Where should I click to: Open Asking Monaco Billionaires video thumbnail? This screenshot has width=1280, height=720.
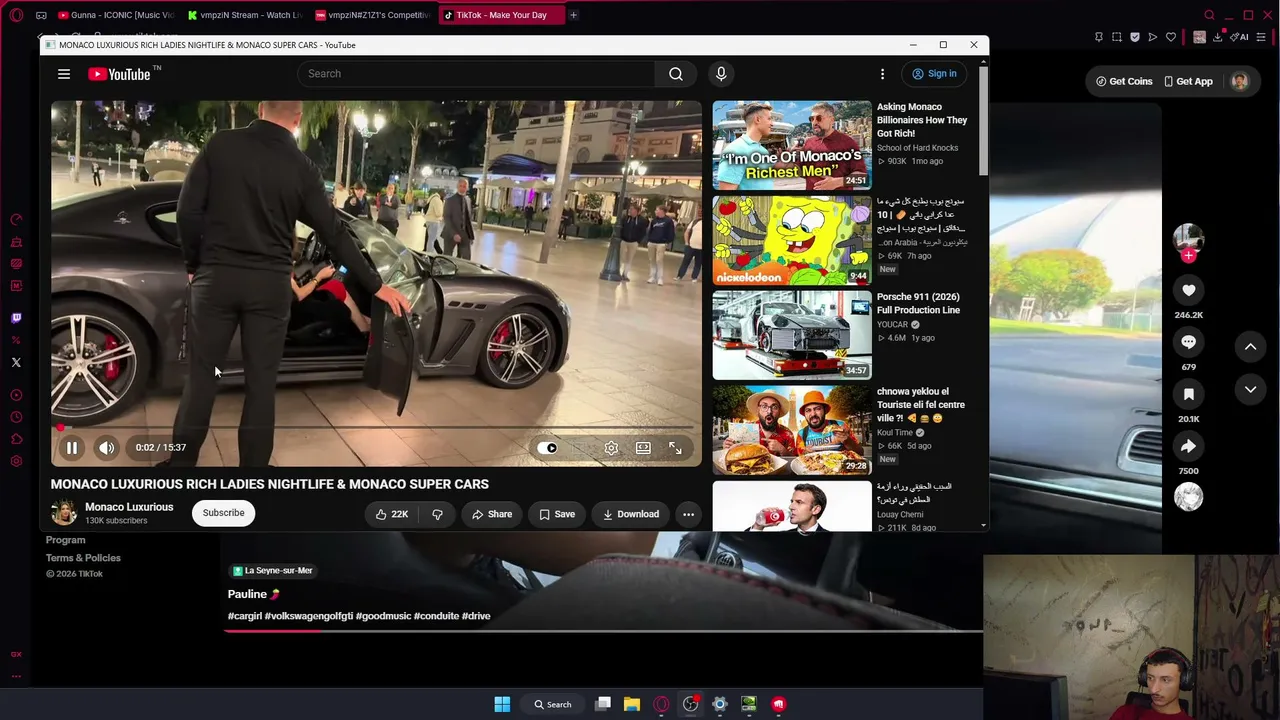coord(792,145)
